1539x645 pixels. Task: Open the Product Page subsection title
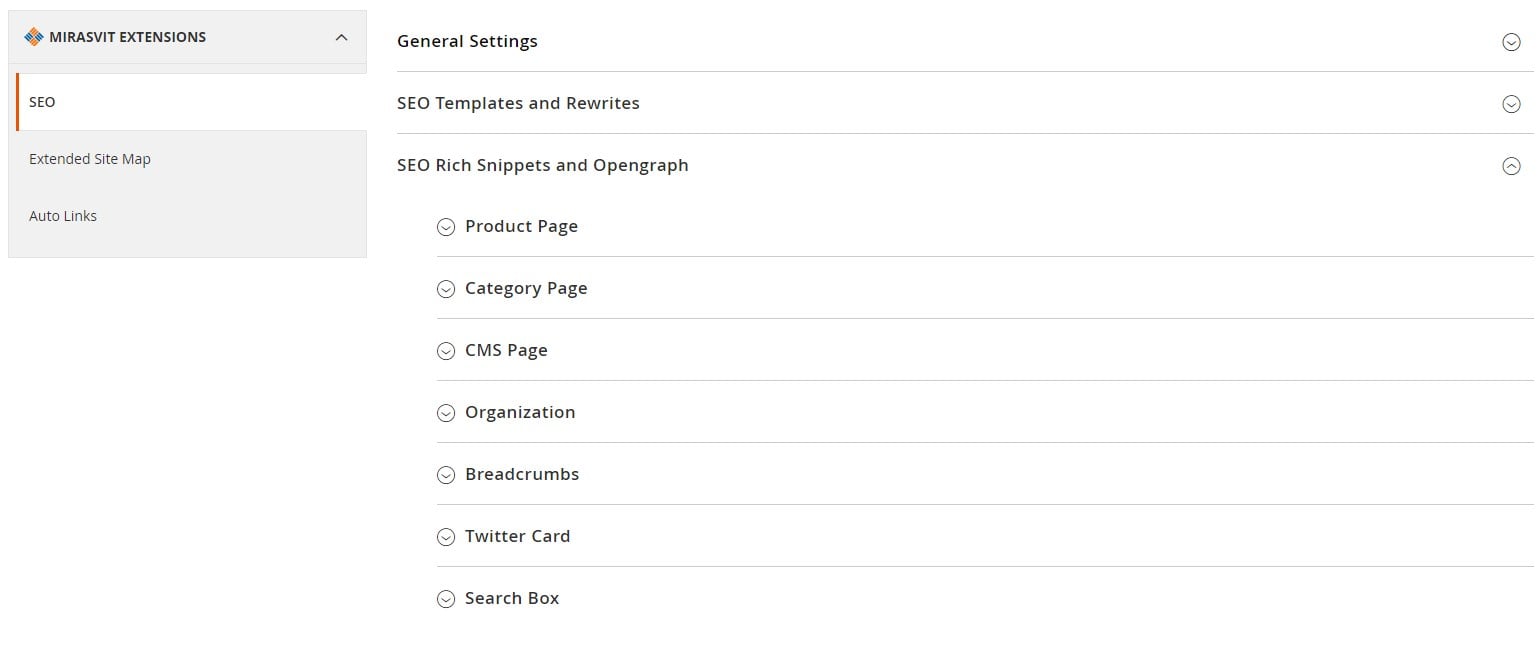(521, 226)
